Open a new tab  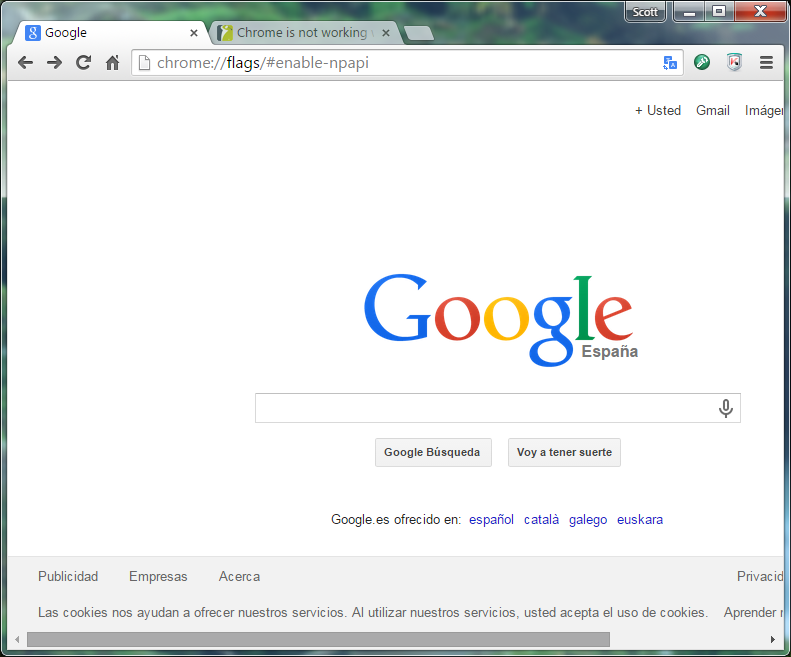[419, 34]
